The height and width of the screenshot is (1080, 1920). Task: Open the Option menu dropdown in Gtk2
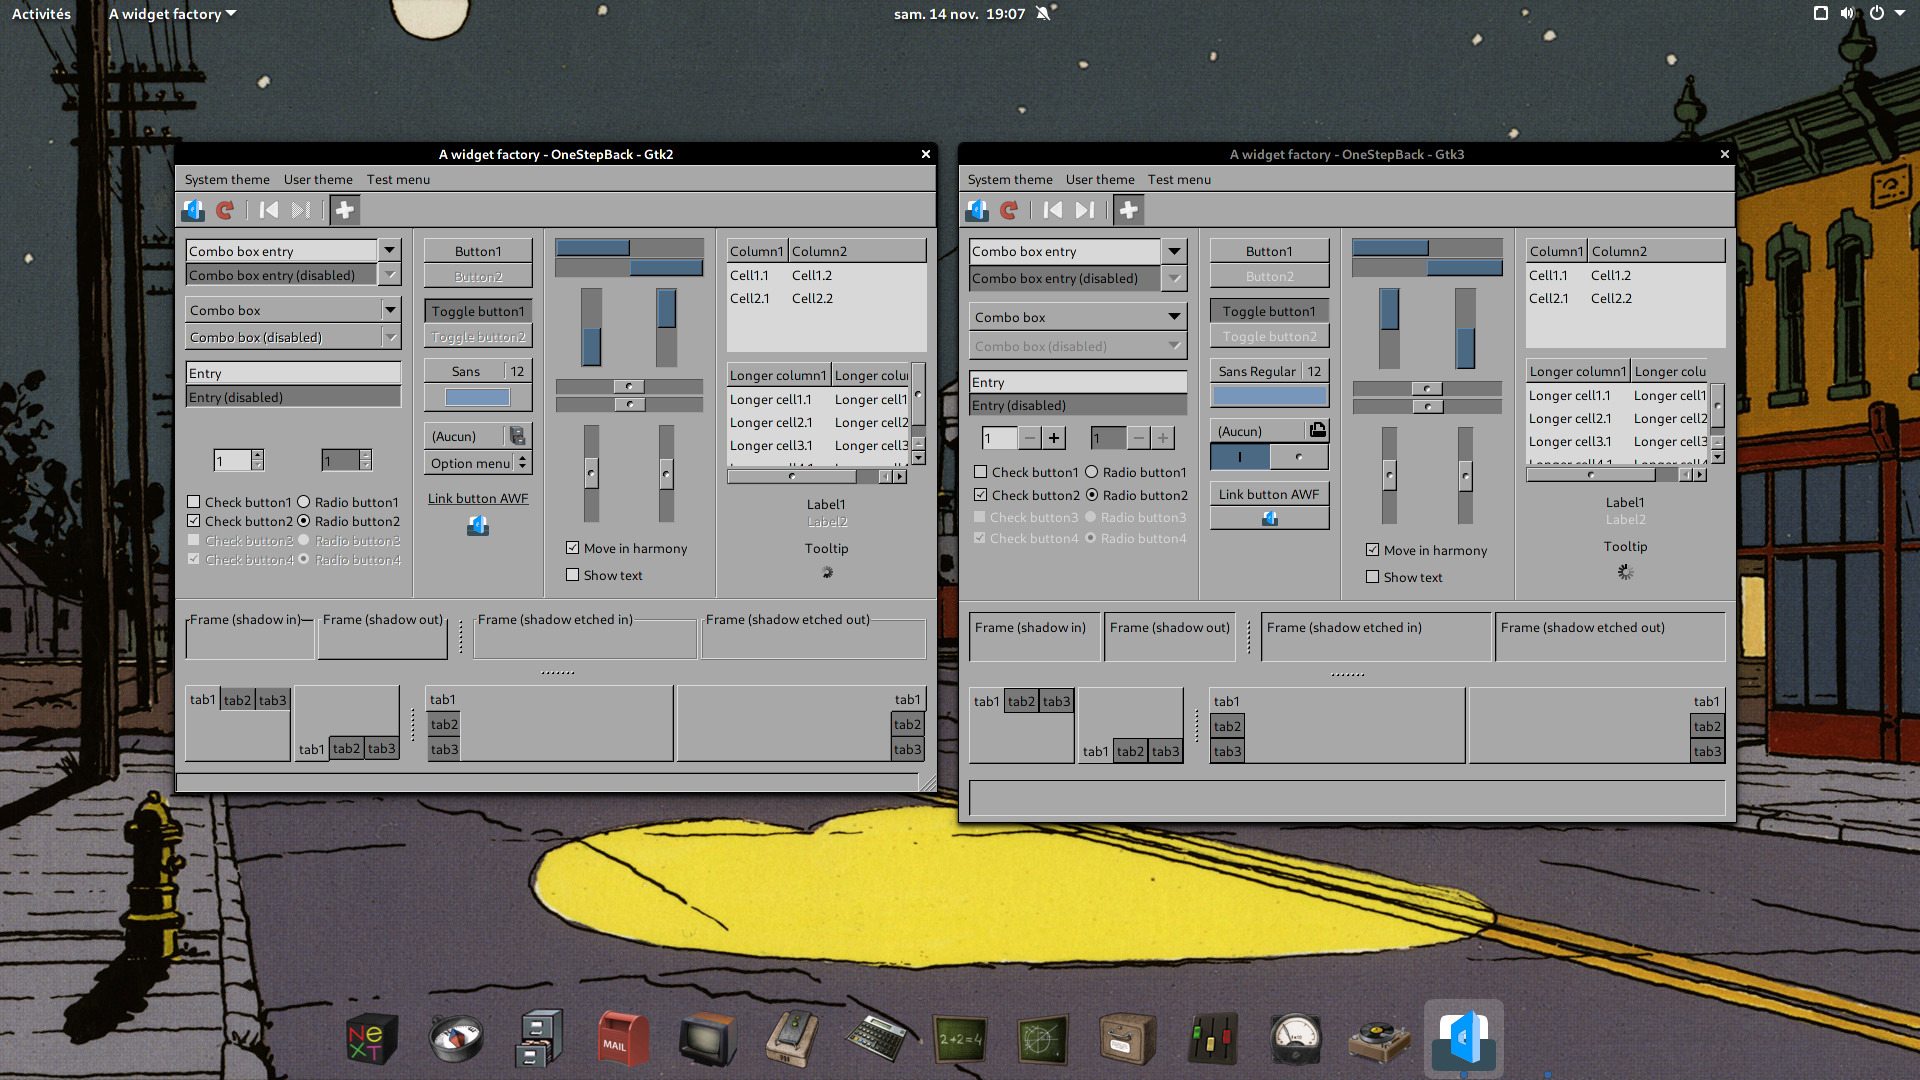click(478, 463)
